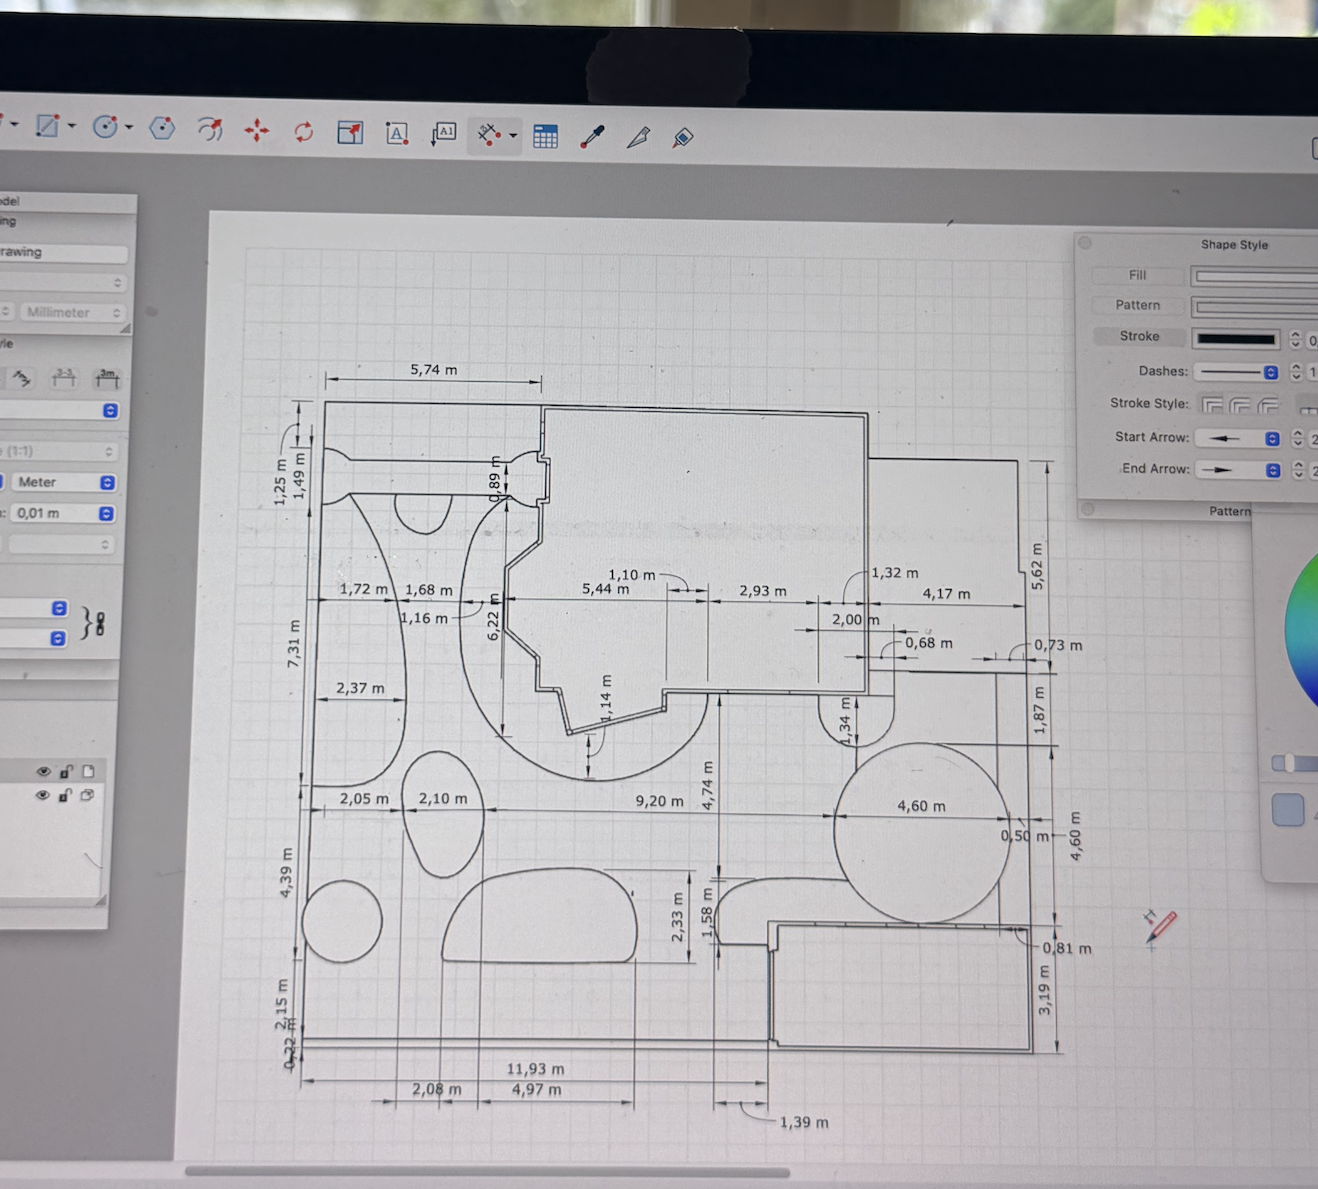Open the Start Arrow dropdown

click(x=1240, y=438)
